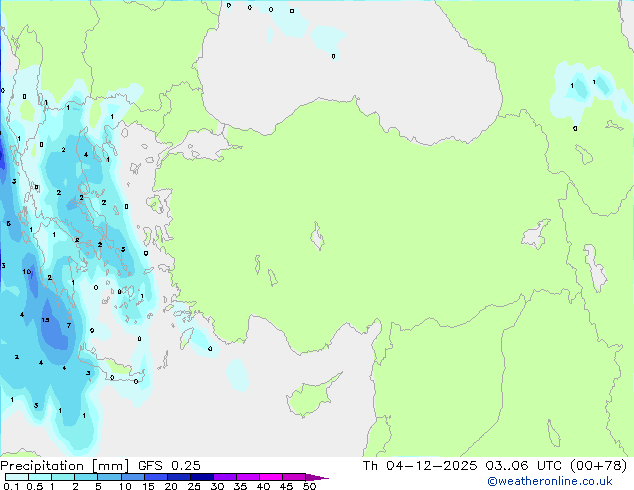Image resolution: width=634 pixels, height=490 pixels.
Task: Click the legend arrow tip above 50
Action: point(317,477)
